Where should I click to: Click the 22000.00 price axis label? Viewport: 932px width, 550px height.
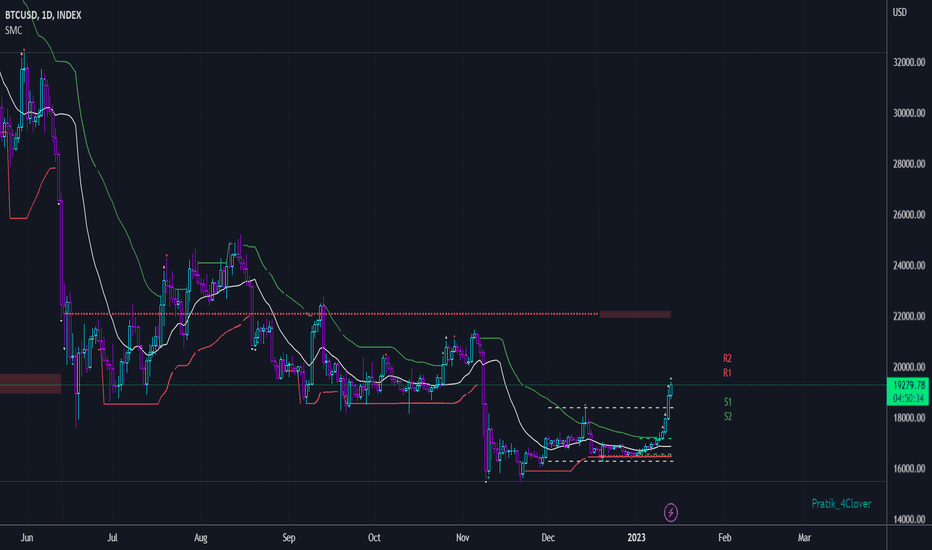click(909, 316)
